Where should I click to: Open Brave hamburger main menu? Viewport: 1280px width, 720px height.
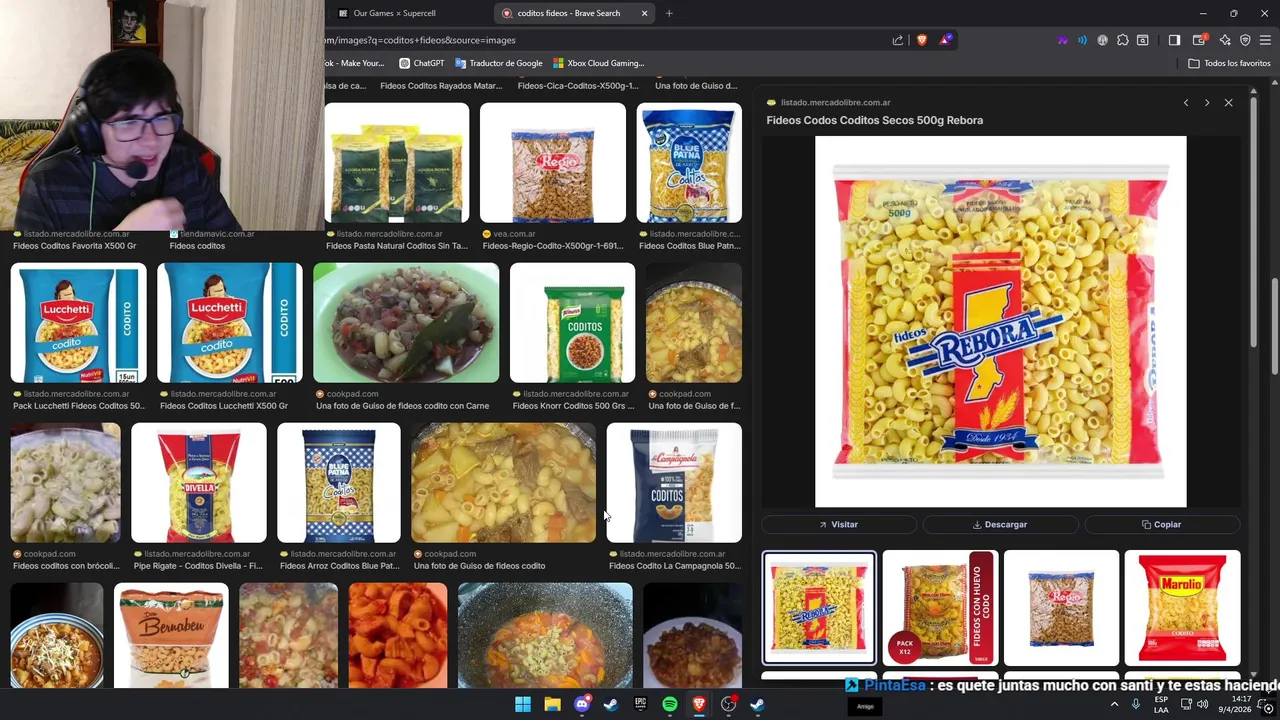1265,40
